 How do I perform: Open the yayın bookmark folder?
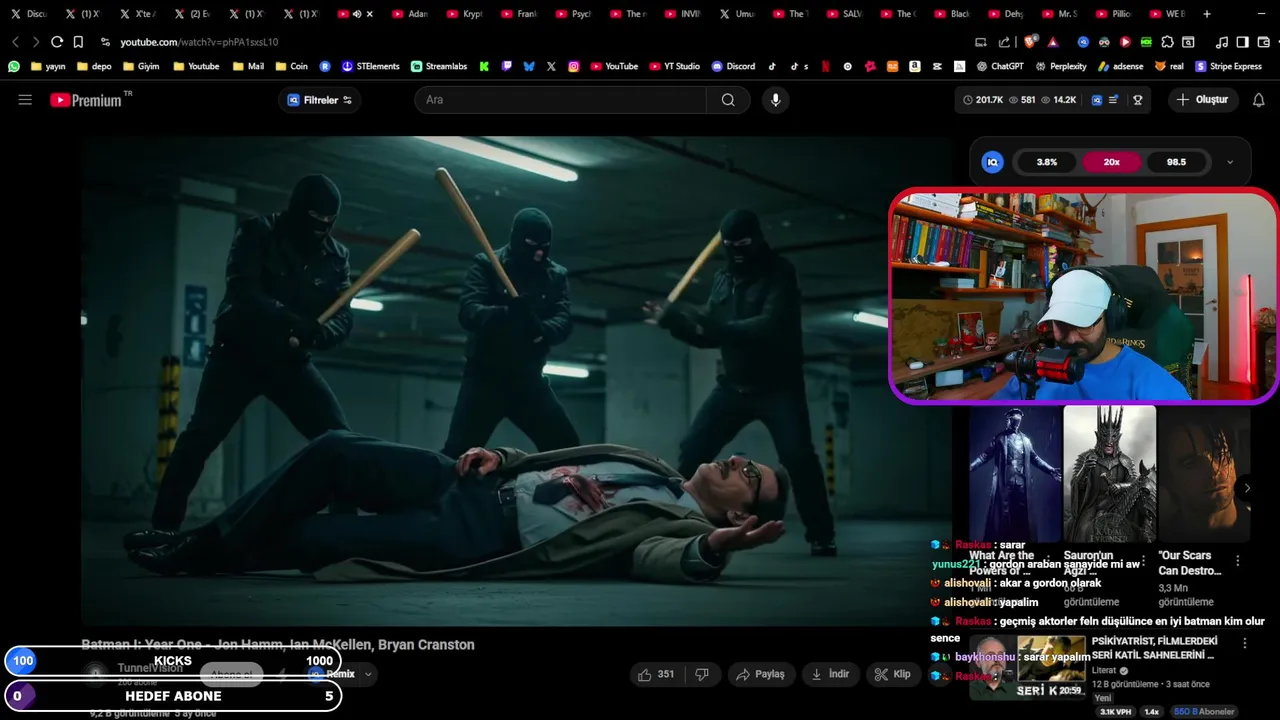coord(48,66)
